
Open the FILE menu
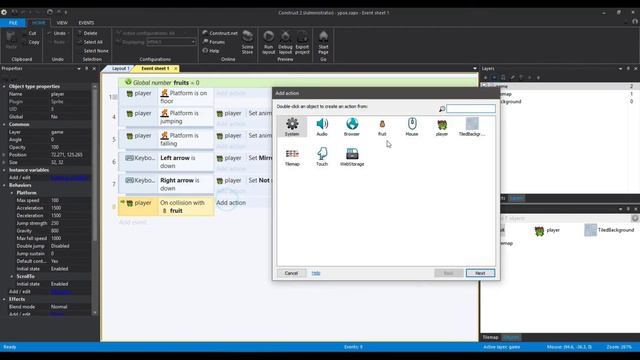(13, 23)
